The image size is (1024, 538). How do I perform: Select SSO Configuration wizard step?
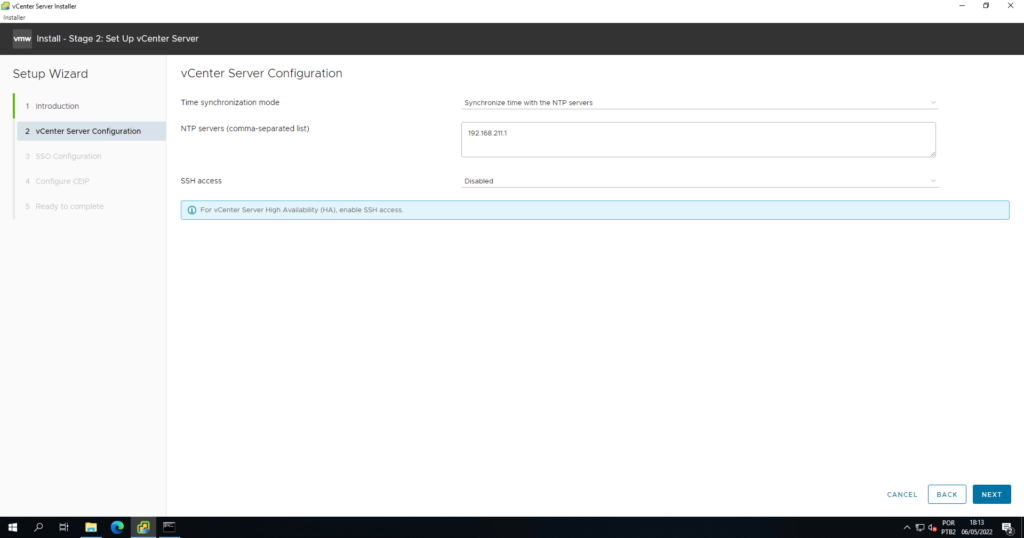click(68, 156)
